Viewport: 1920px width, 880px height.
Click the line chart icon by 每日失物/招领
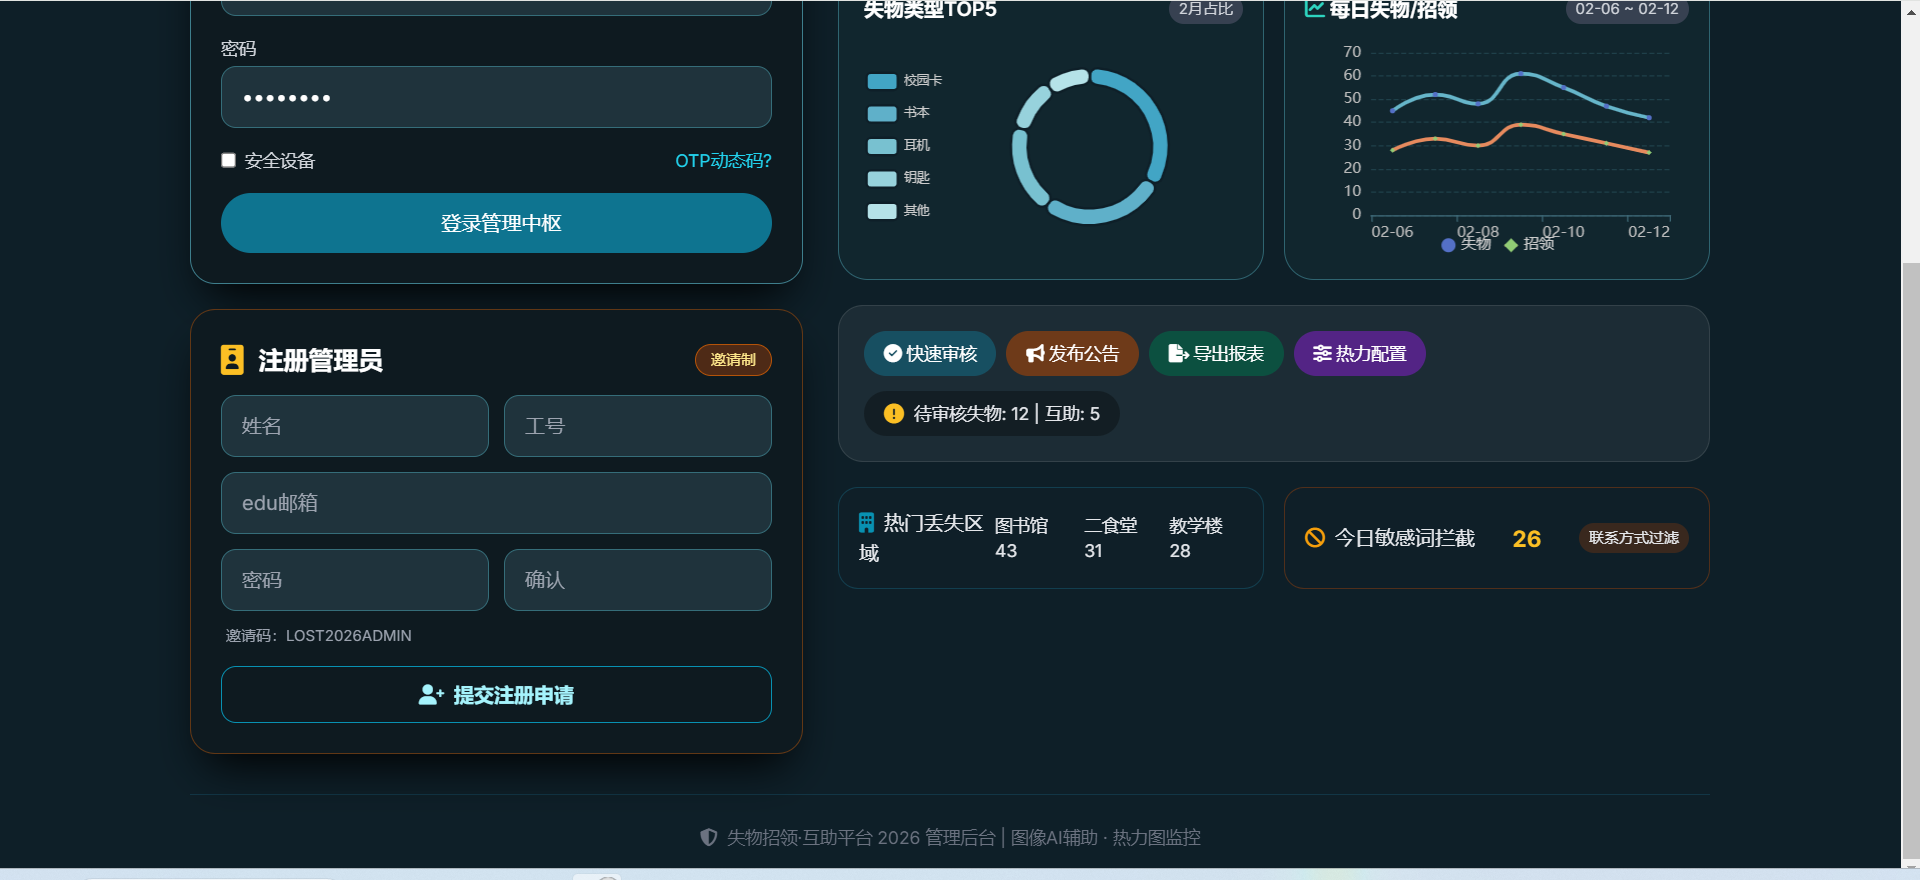pos(1315,9)
